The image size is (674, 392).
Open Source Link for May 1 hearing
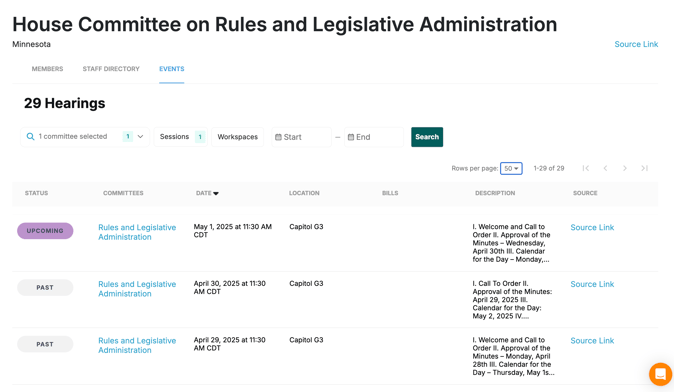tap(592, 227)
